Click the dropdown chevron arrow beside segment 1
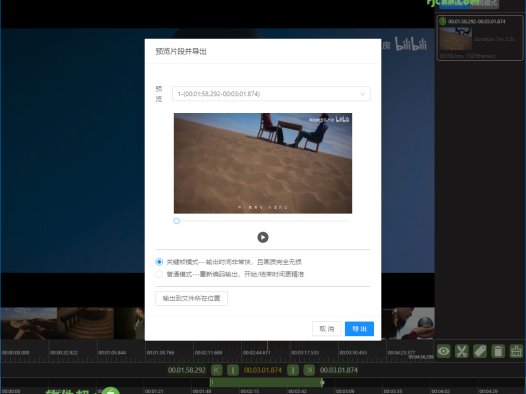 (x=362, y=94)
